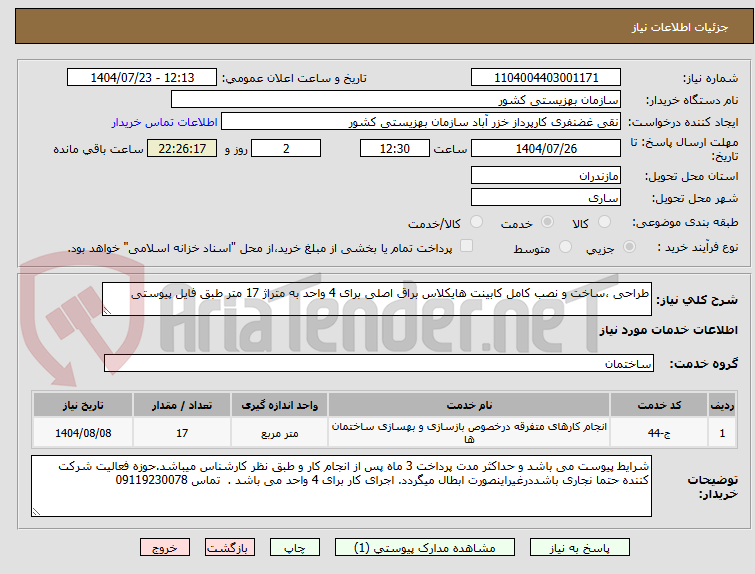
Task: Click the remaining days field showing 2
Action: coord(286,148)
